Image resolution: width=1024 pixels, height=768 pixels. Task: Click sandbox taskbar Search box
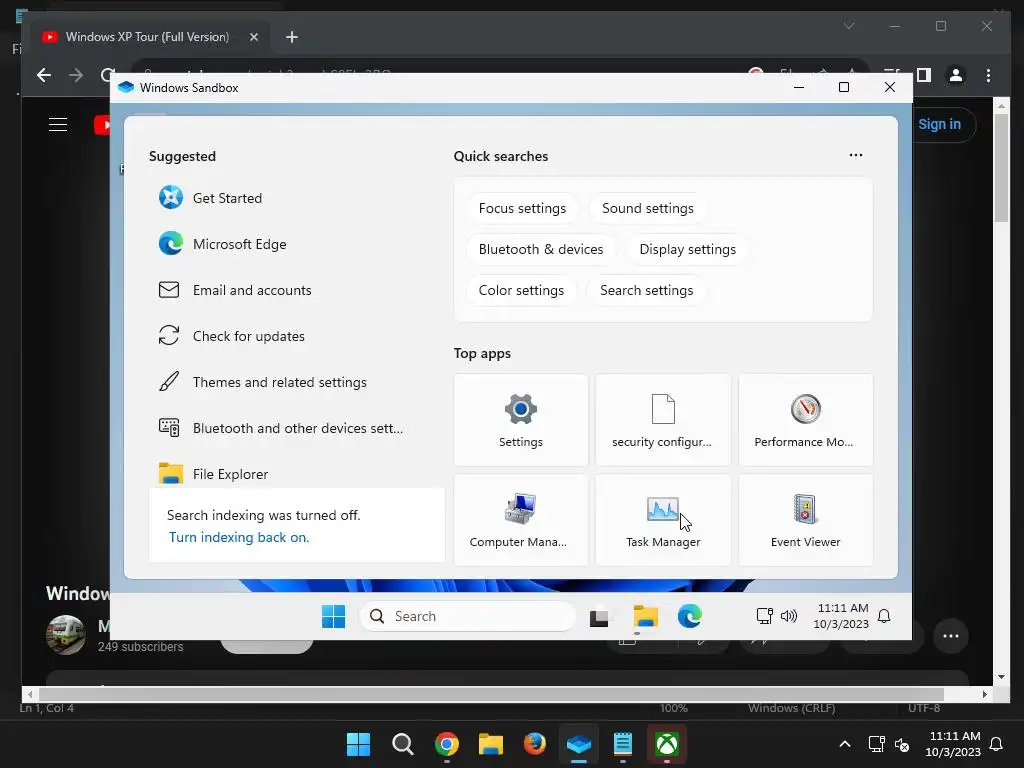(468, 616)
